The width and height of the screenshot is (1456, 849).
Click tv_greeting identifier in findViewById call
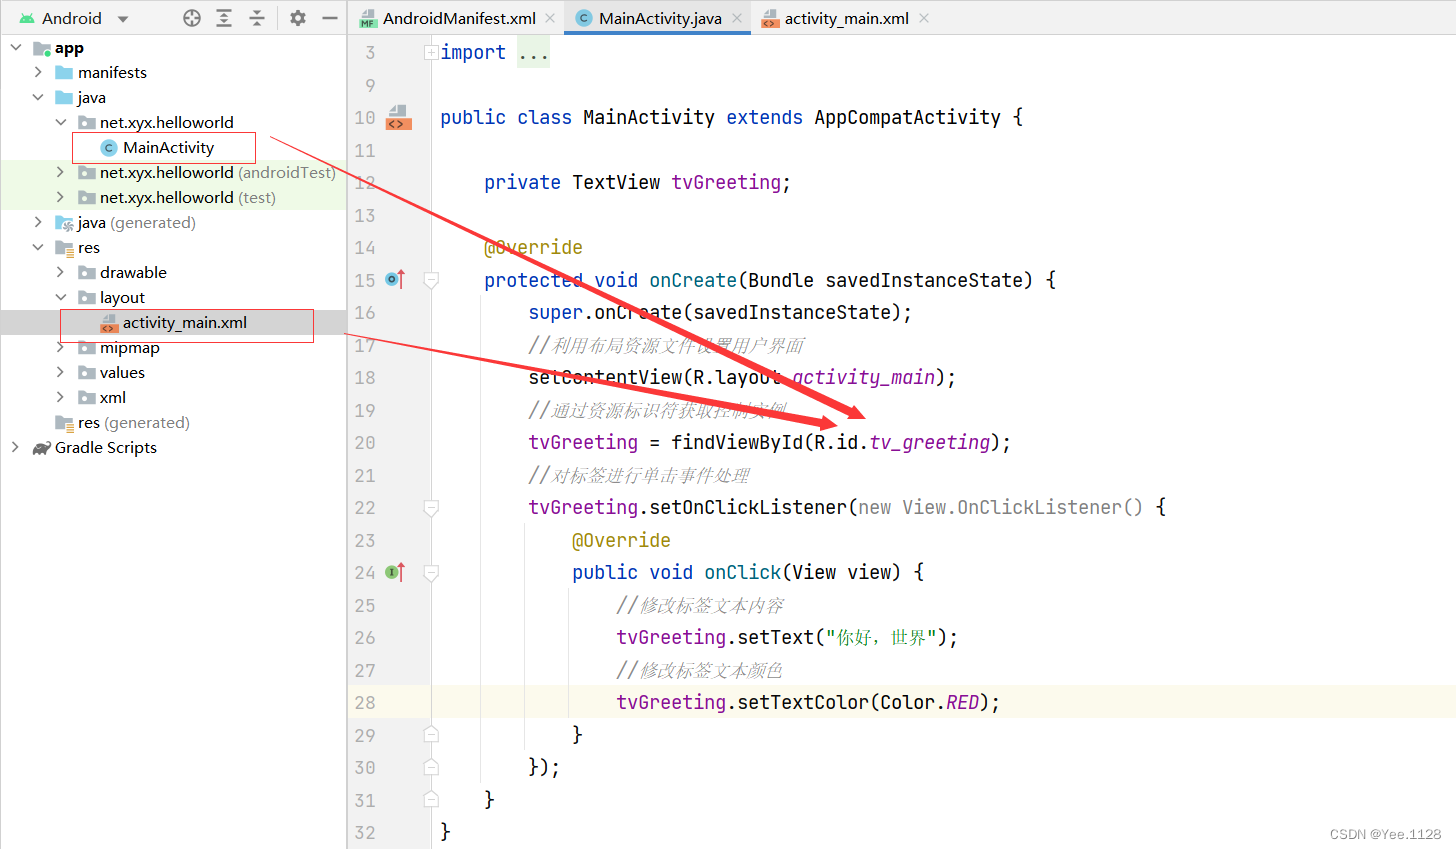pos(929,442)
